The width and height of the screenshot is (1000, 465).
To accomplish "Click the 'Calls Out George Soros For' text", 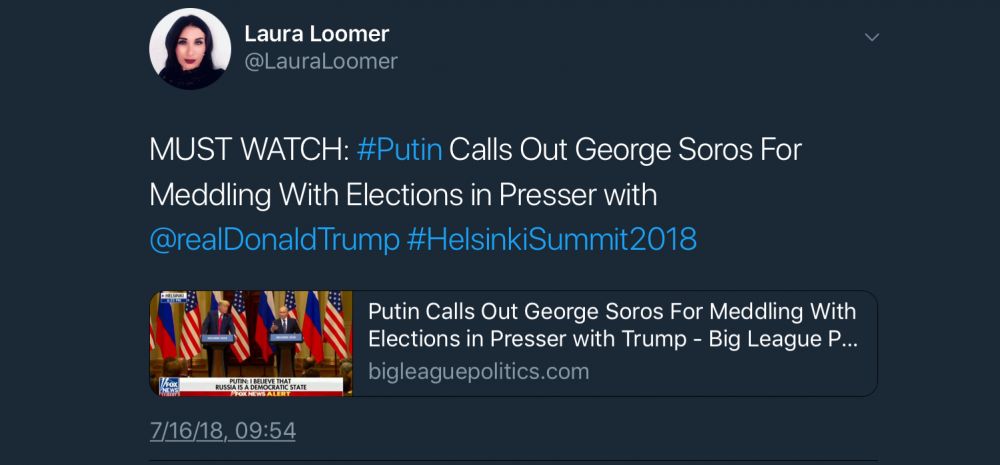I will point(625,150).
